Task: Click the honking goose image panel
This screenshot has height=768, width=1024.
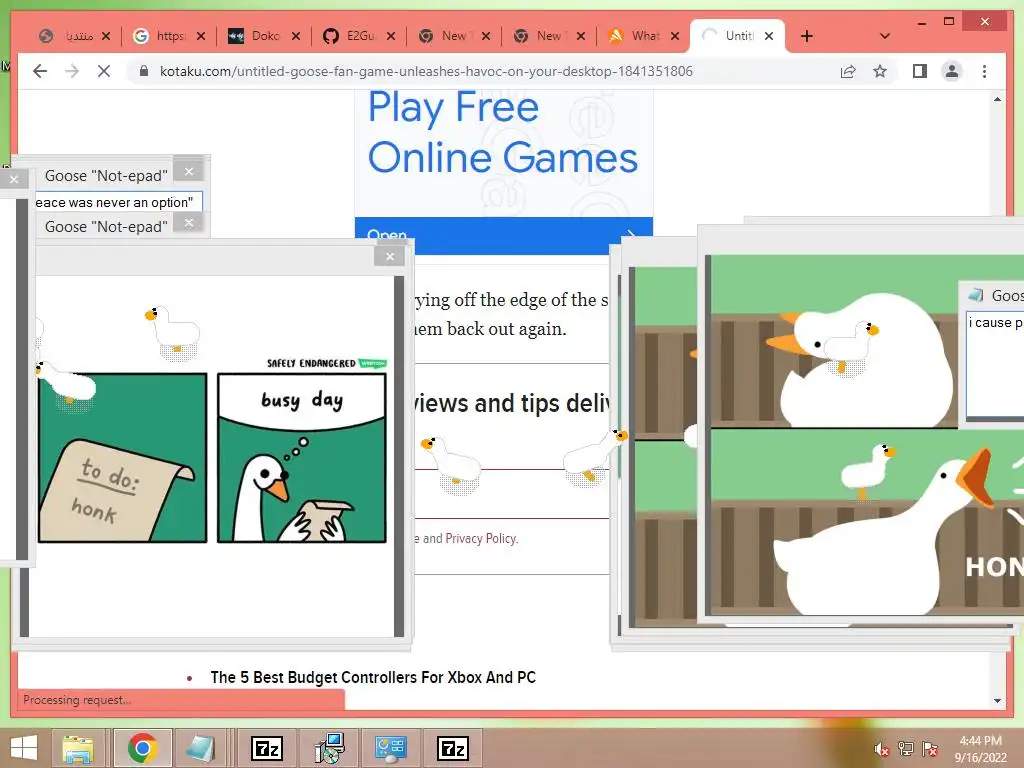Action: 867,522
